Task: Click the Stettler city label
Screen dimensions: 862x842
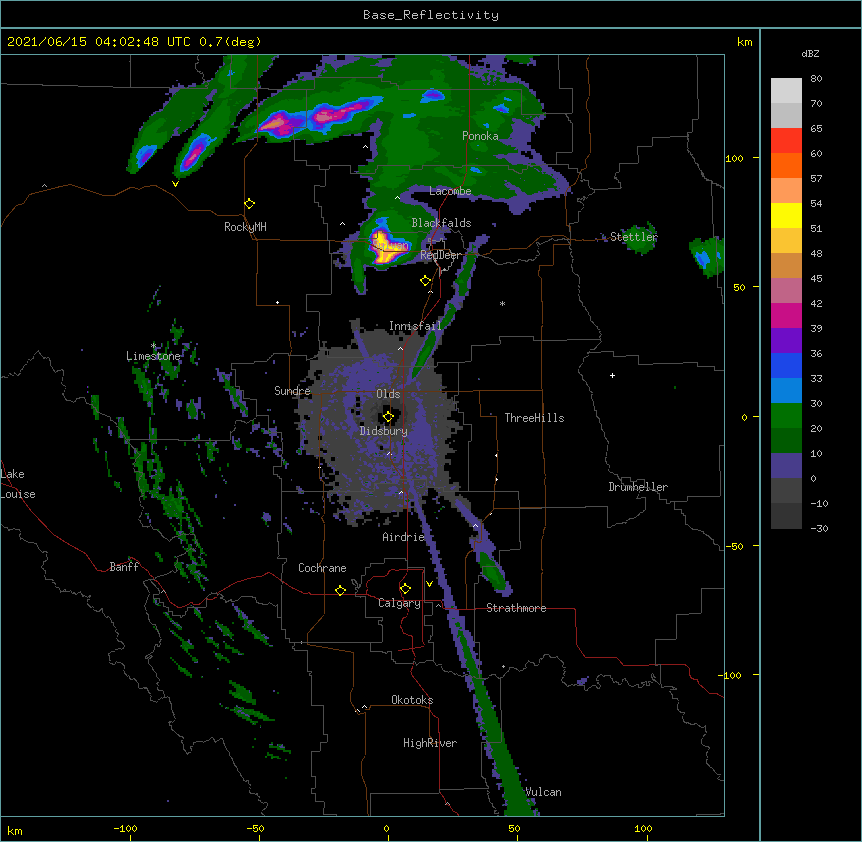Action: click(x=634, y=237)
